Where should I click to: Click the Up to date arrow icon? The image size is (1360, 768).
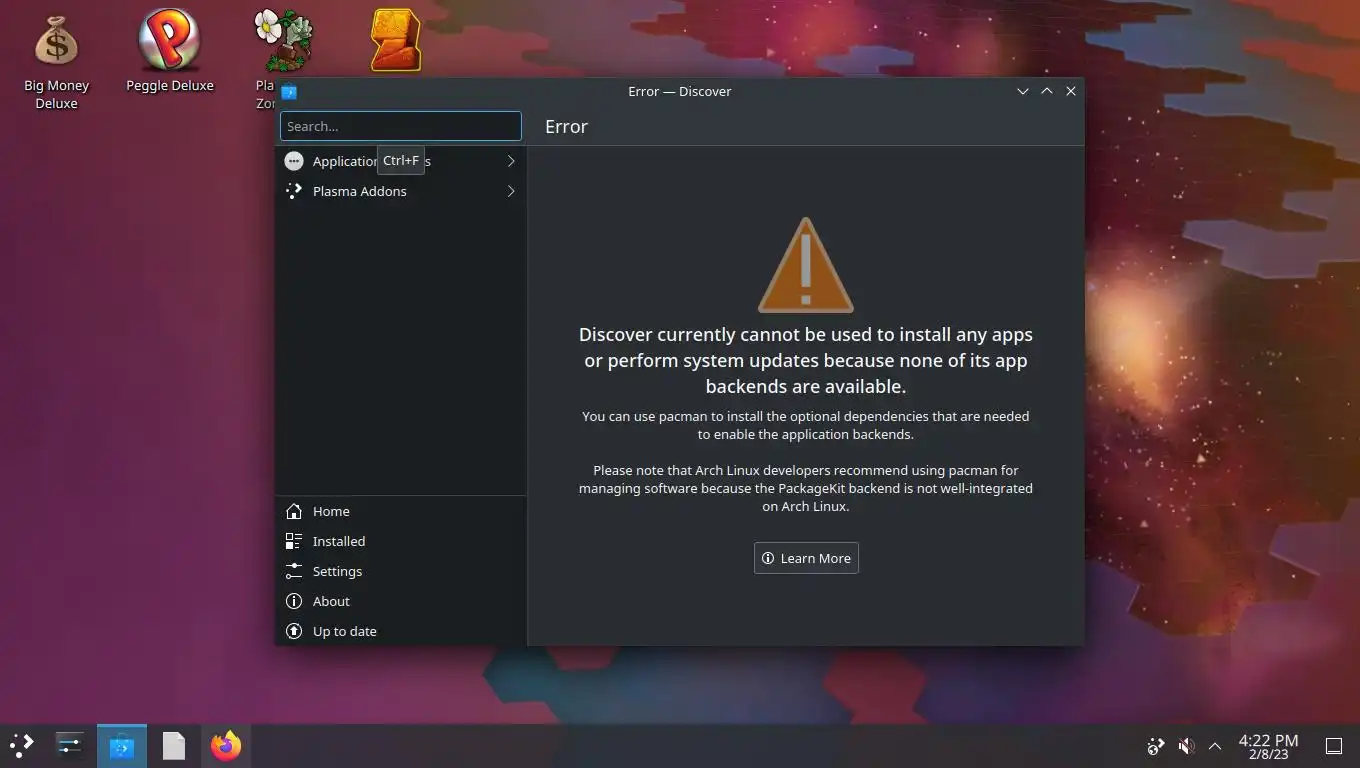point(294,631)
